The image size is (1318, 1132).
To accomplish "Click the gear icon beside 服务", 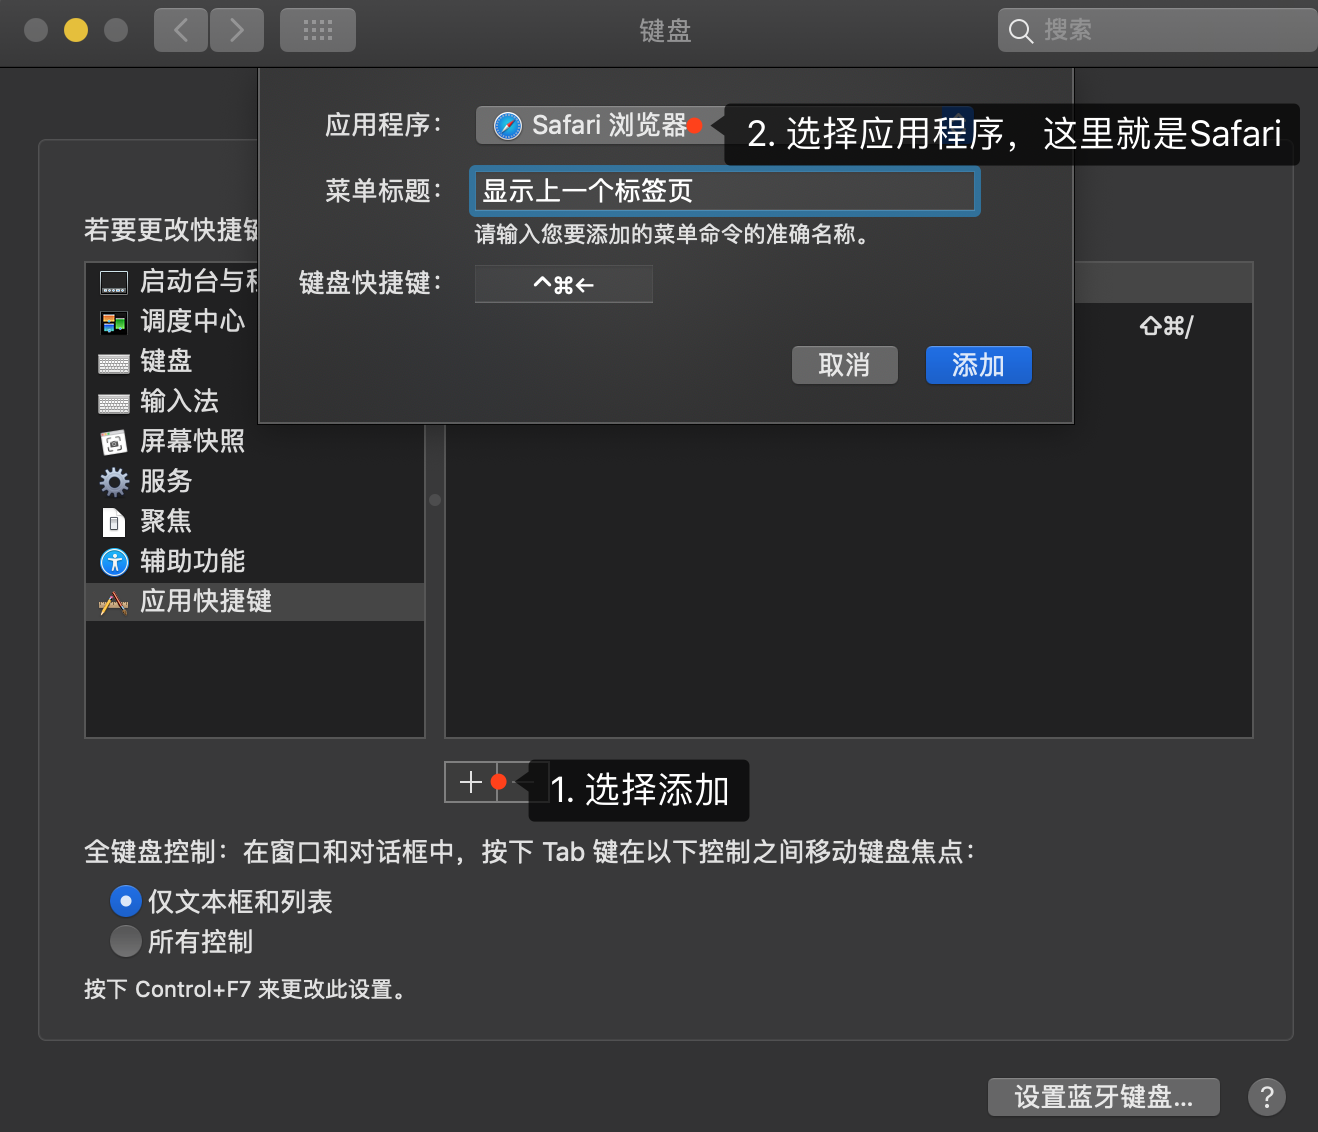I will click(x=114, y=482).
